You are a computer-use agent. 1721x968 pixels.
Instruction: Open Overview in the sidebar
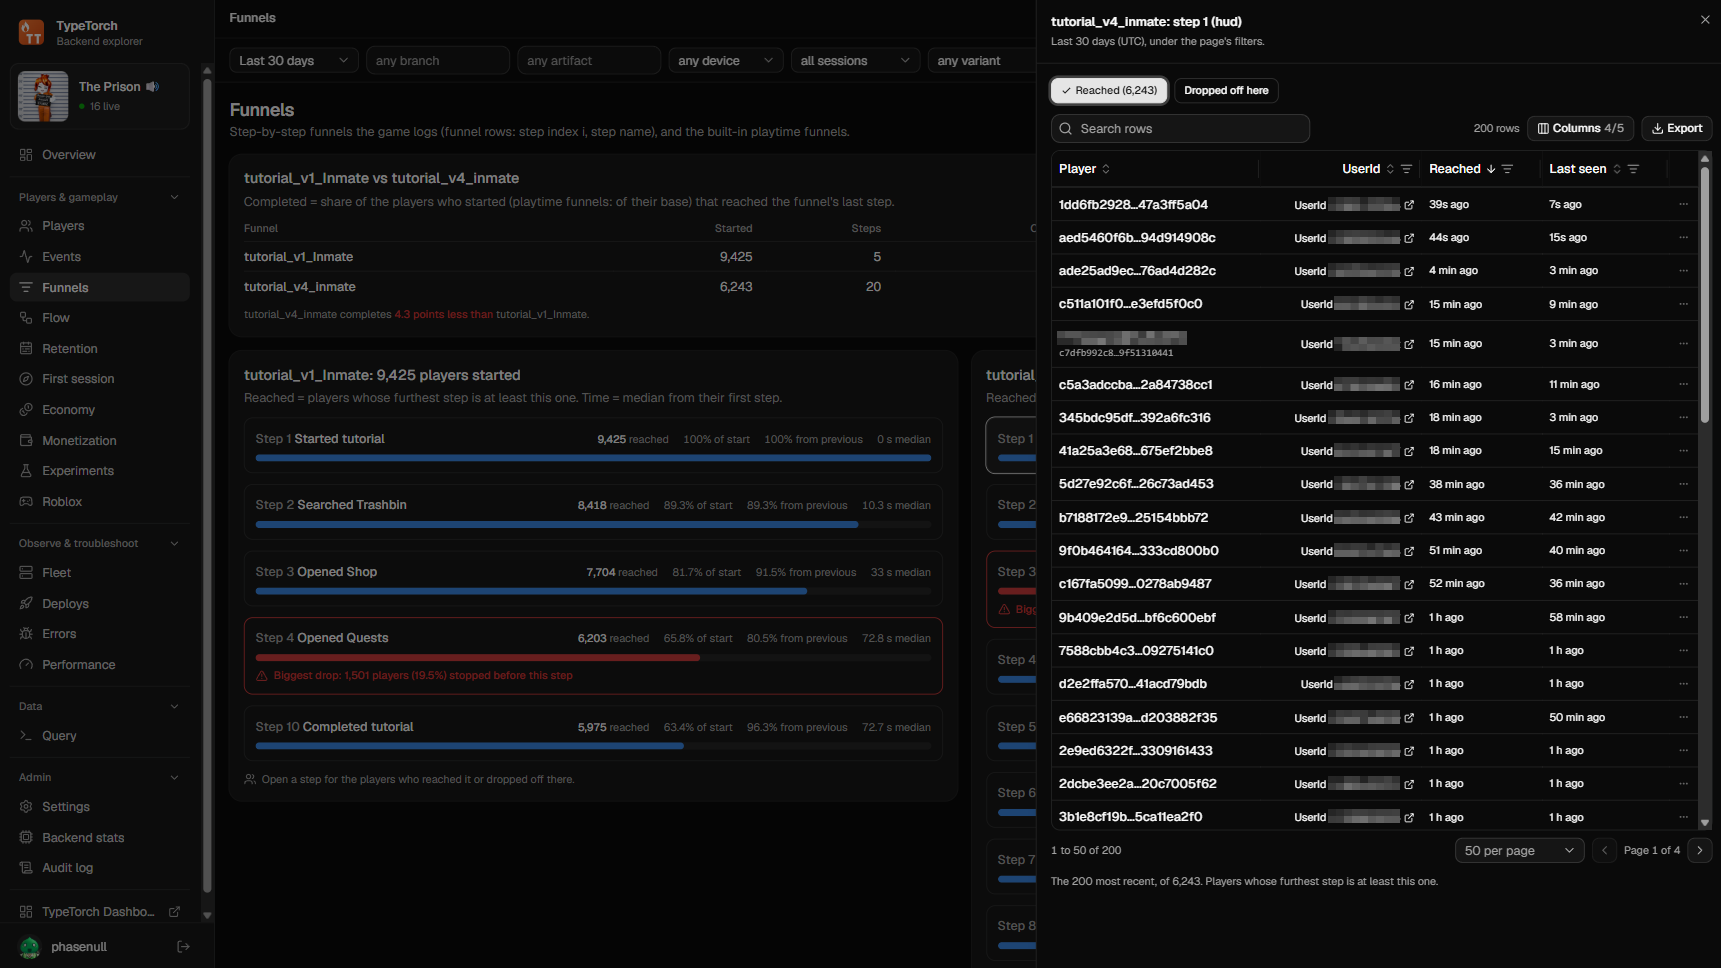coord(100,155)
